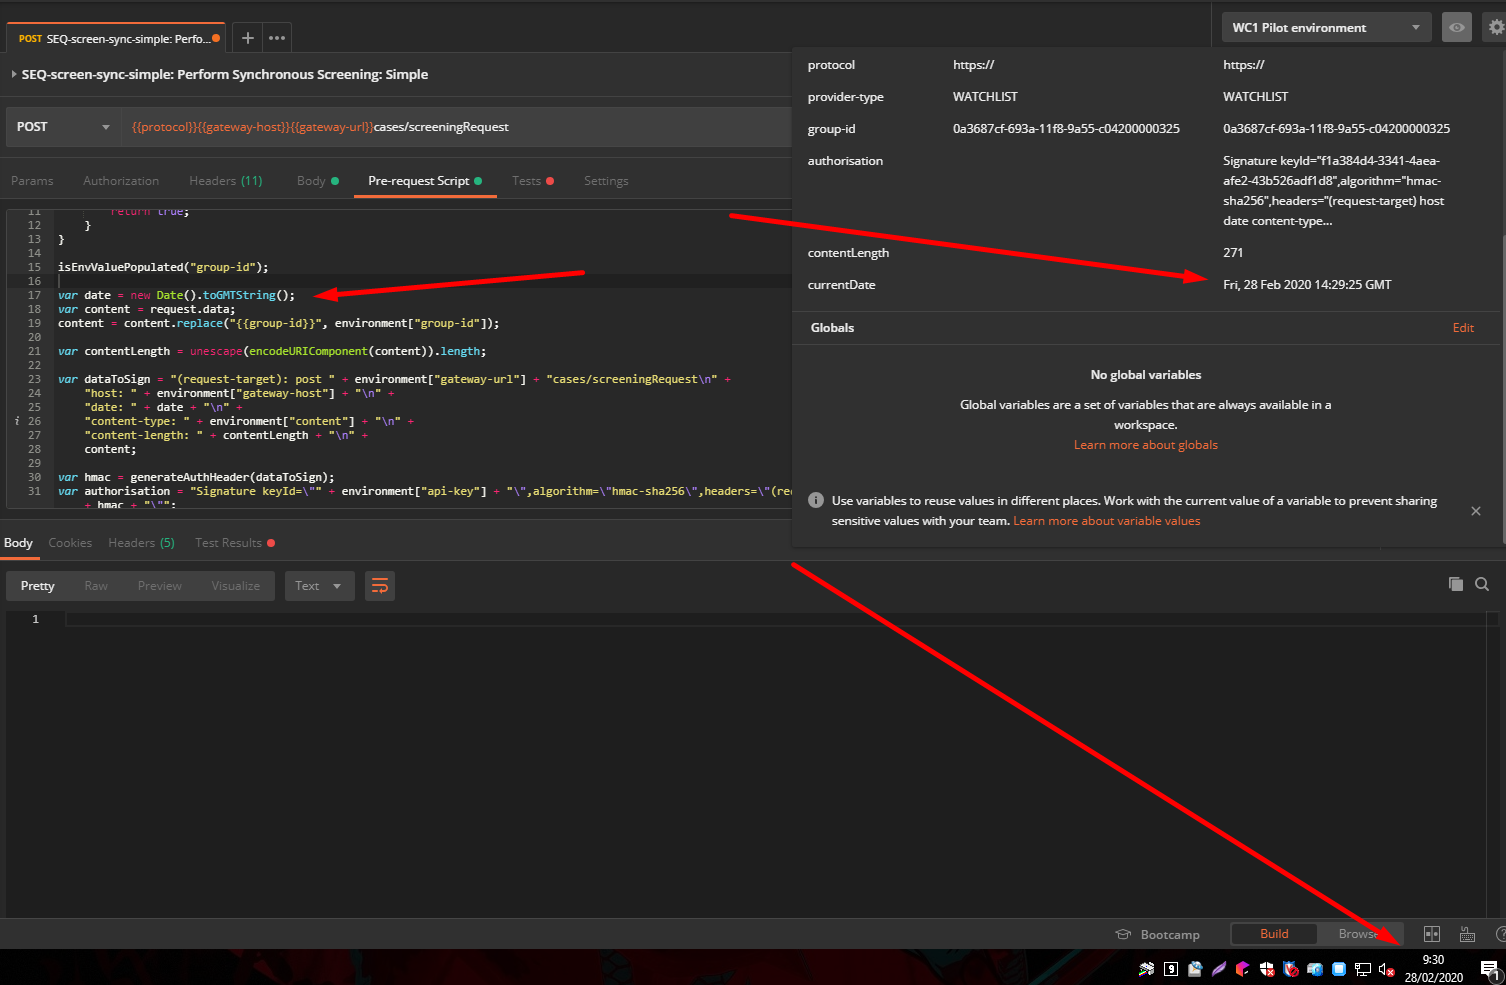1506x985 pixels.
Task: Open manage environments gear icon
Action: click(x=1496, y=28)
